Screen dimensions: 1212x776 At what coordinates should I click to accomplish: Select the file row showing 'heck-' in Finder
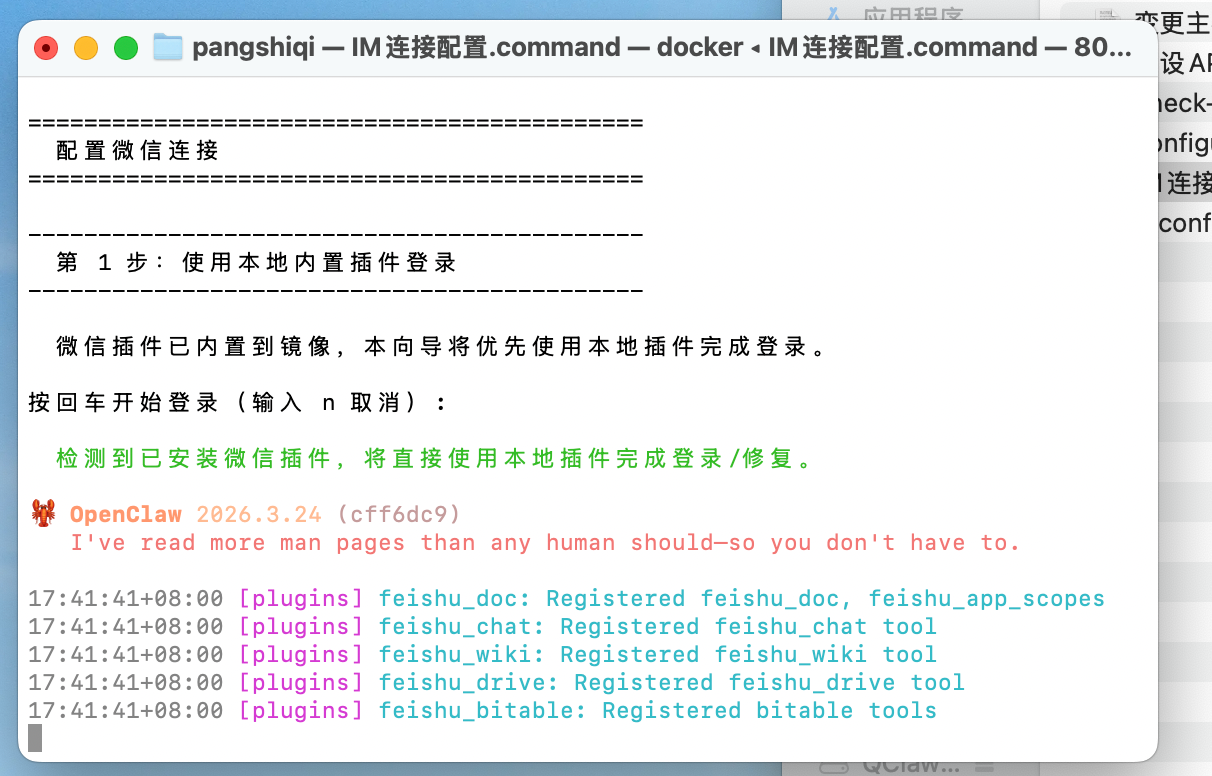[1185, 102]
